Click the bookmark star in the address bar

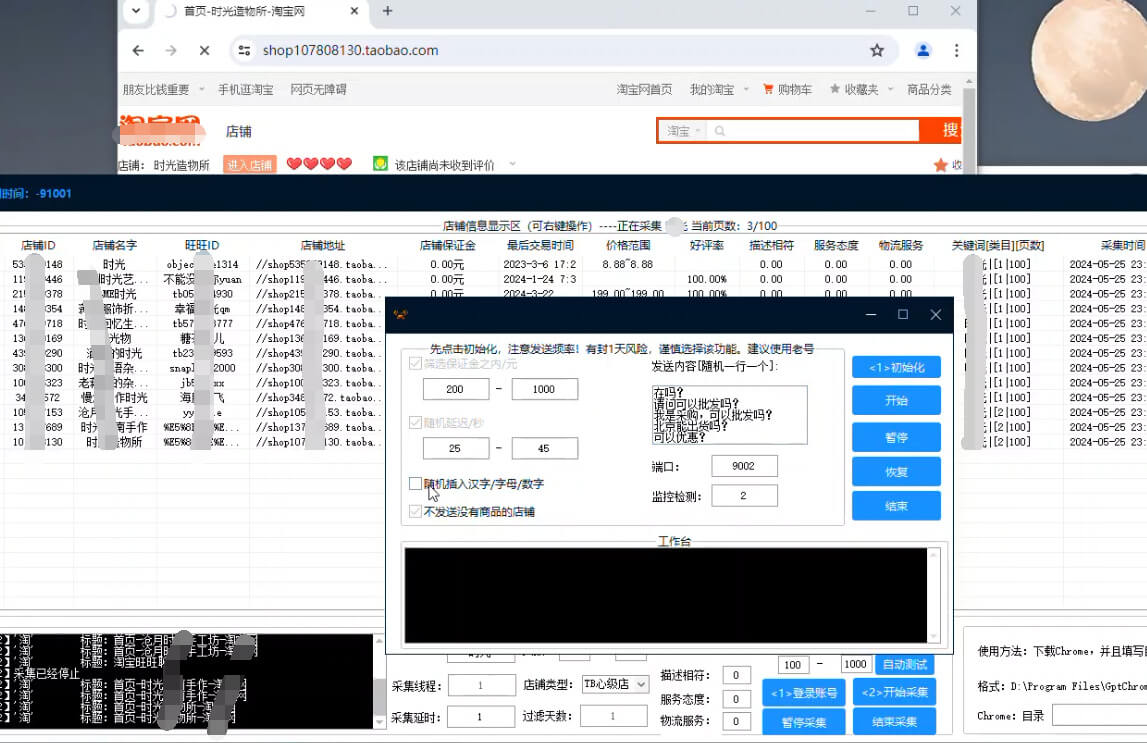coord(877,49)
